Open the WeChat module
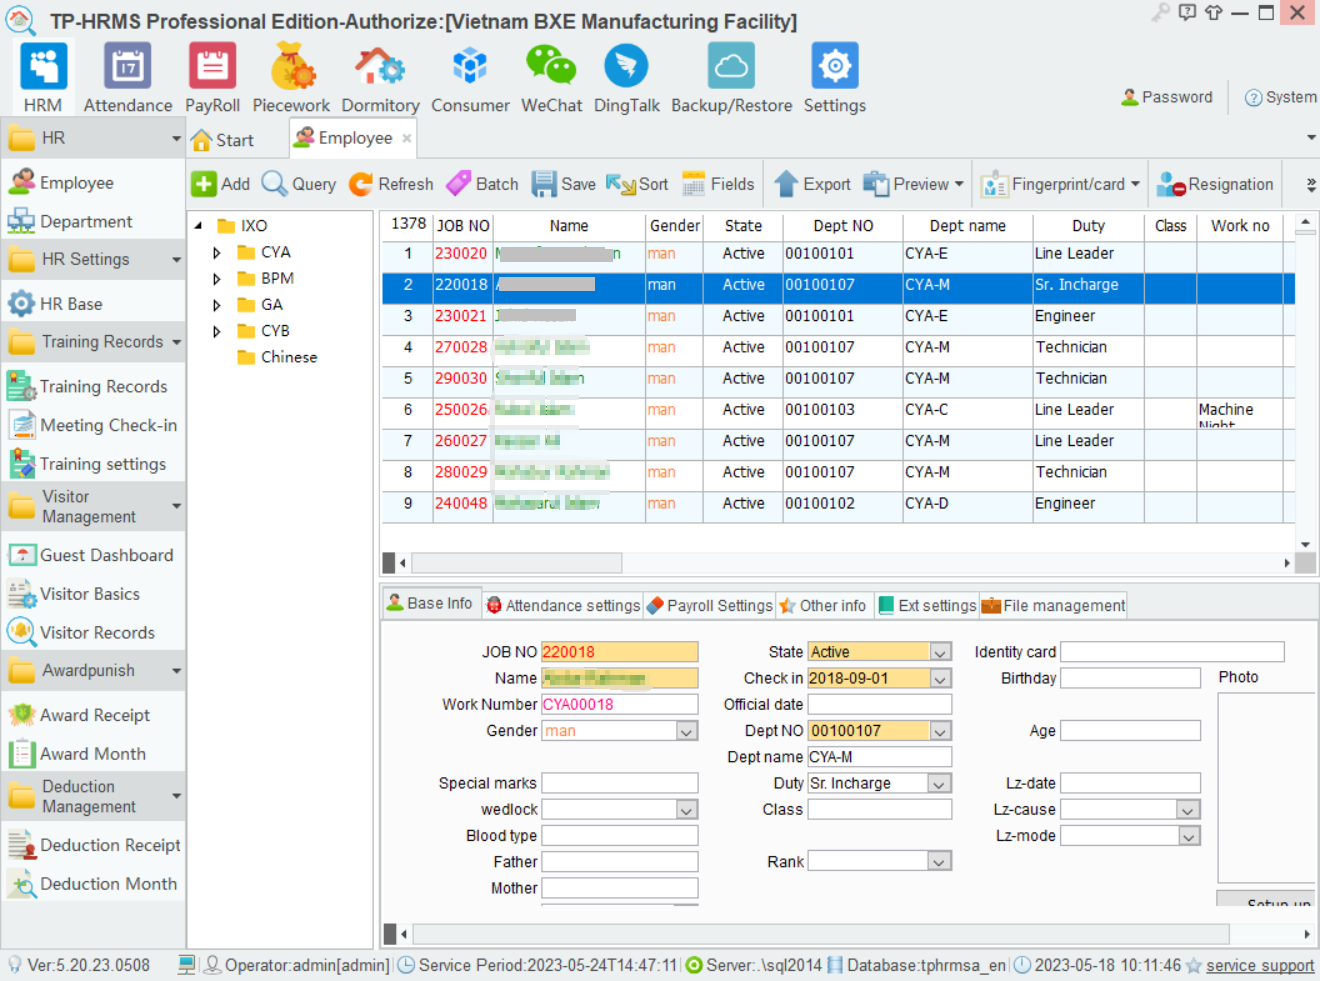Screen dimensions: 1320x981 551,78
